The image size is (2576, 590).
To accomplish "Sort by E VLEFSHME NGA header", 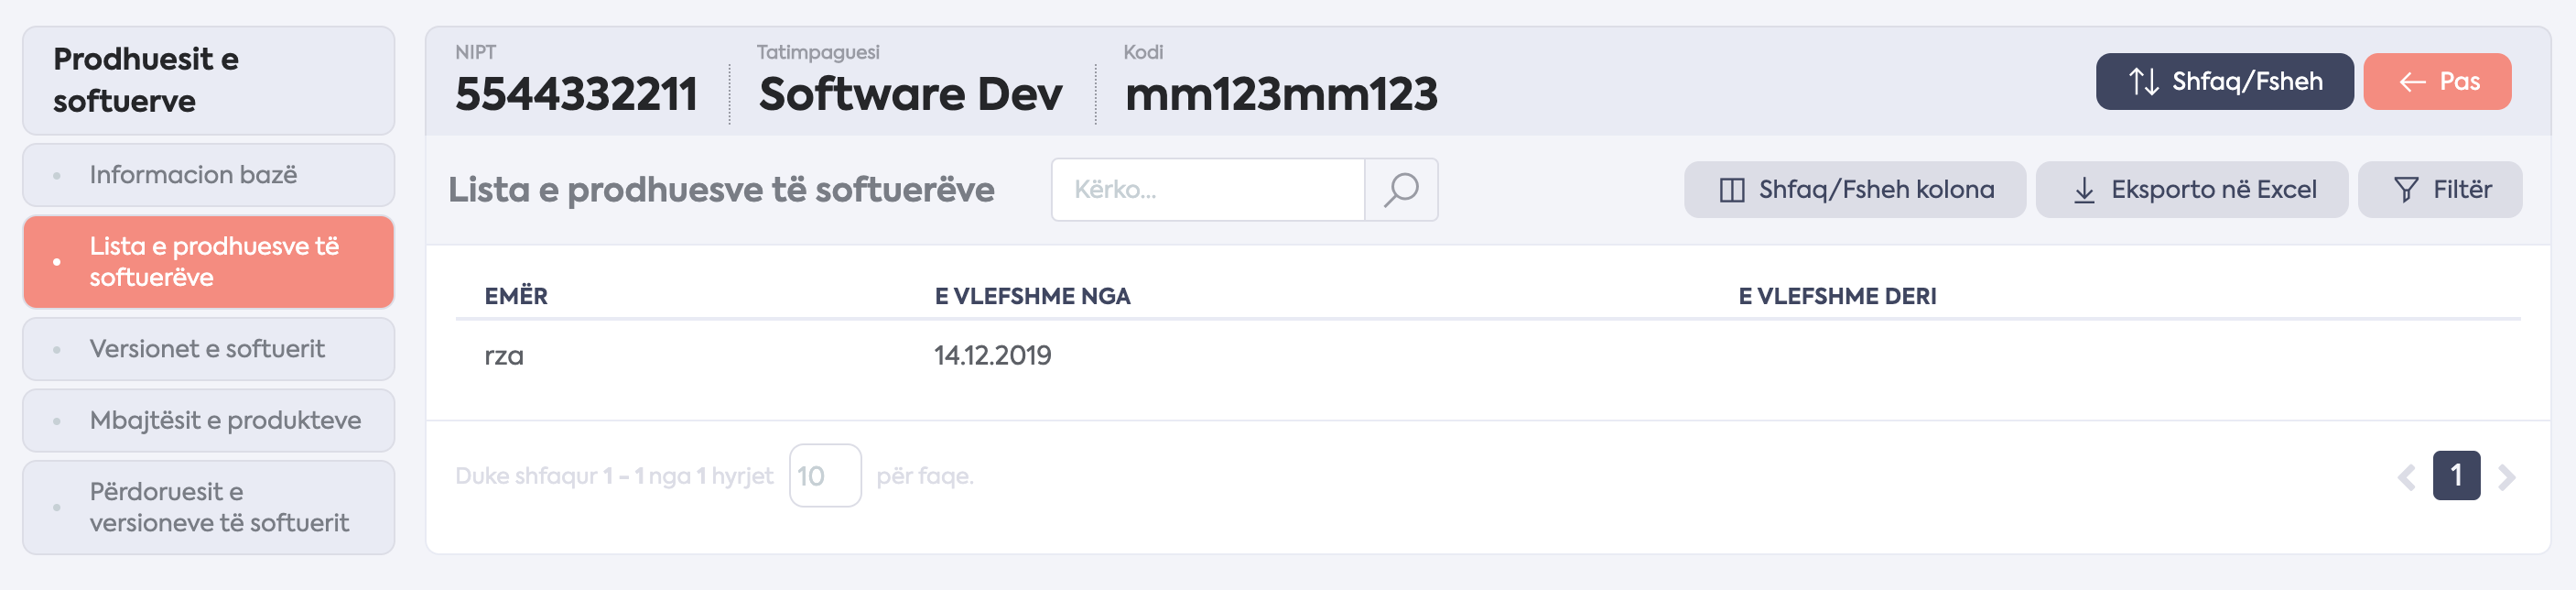I will pos(1032,296).
